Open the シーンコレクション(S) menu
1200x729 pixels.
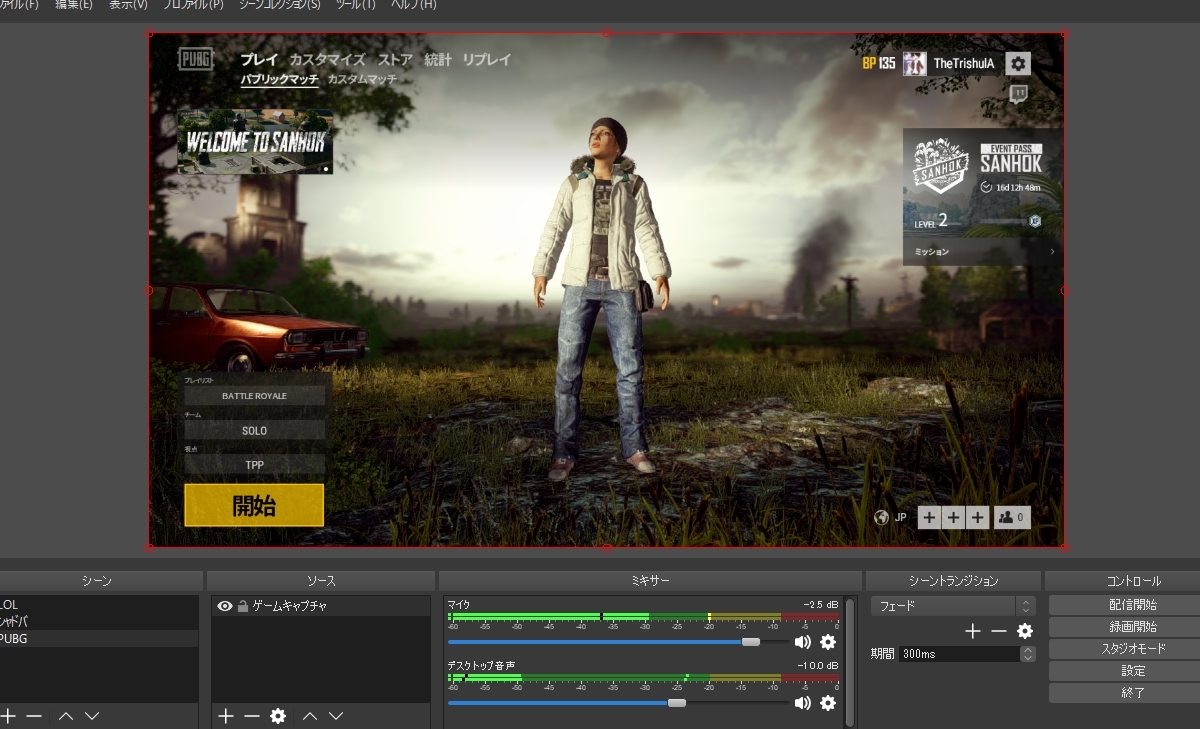click(x=280, y=5)
